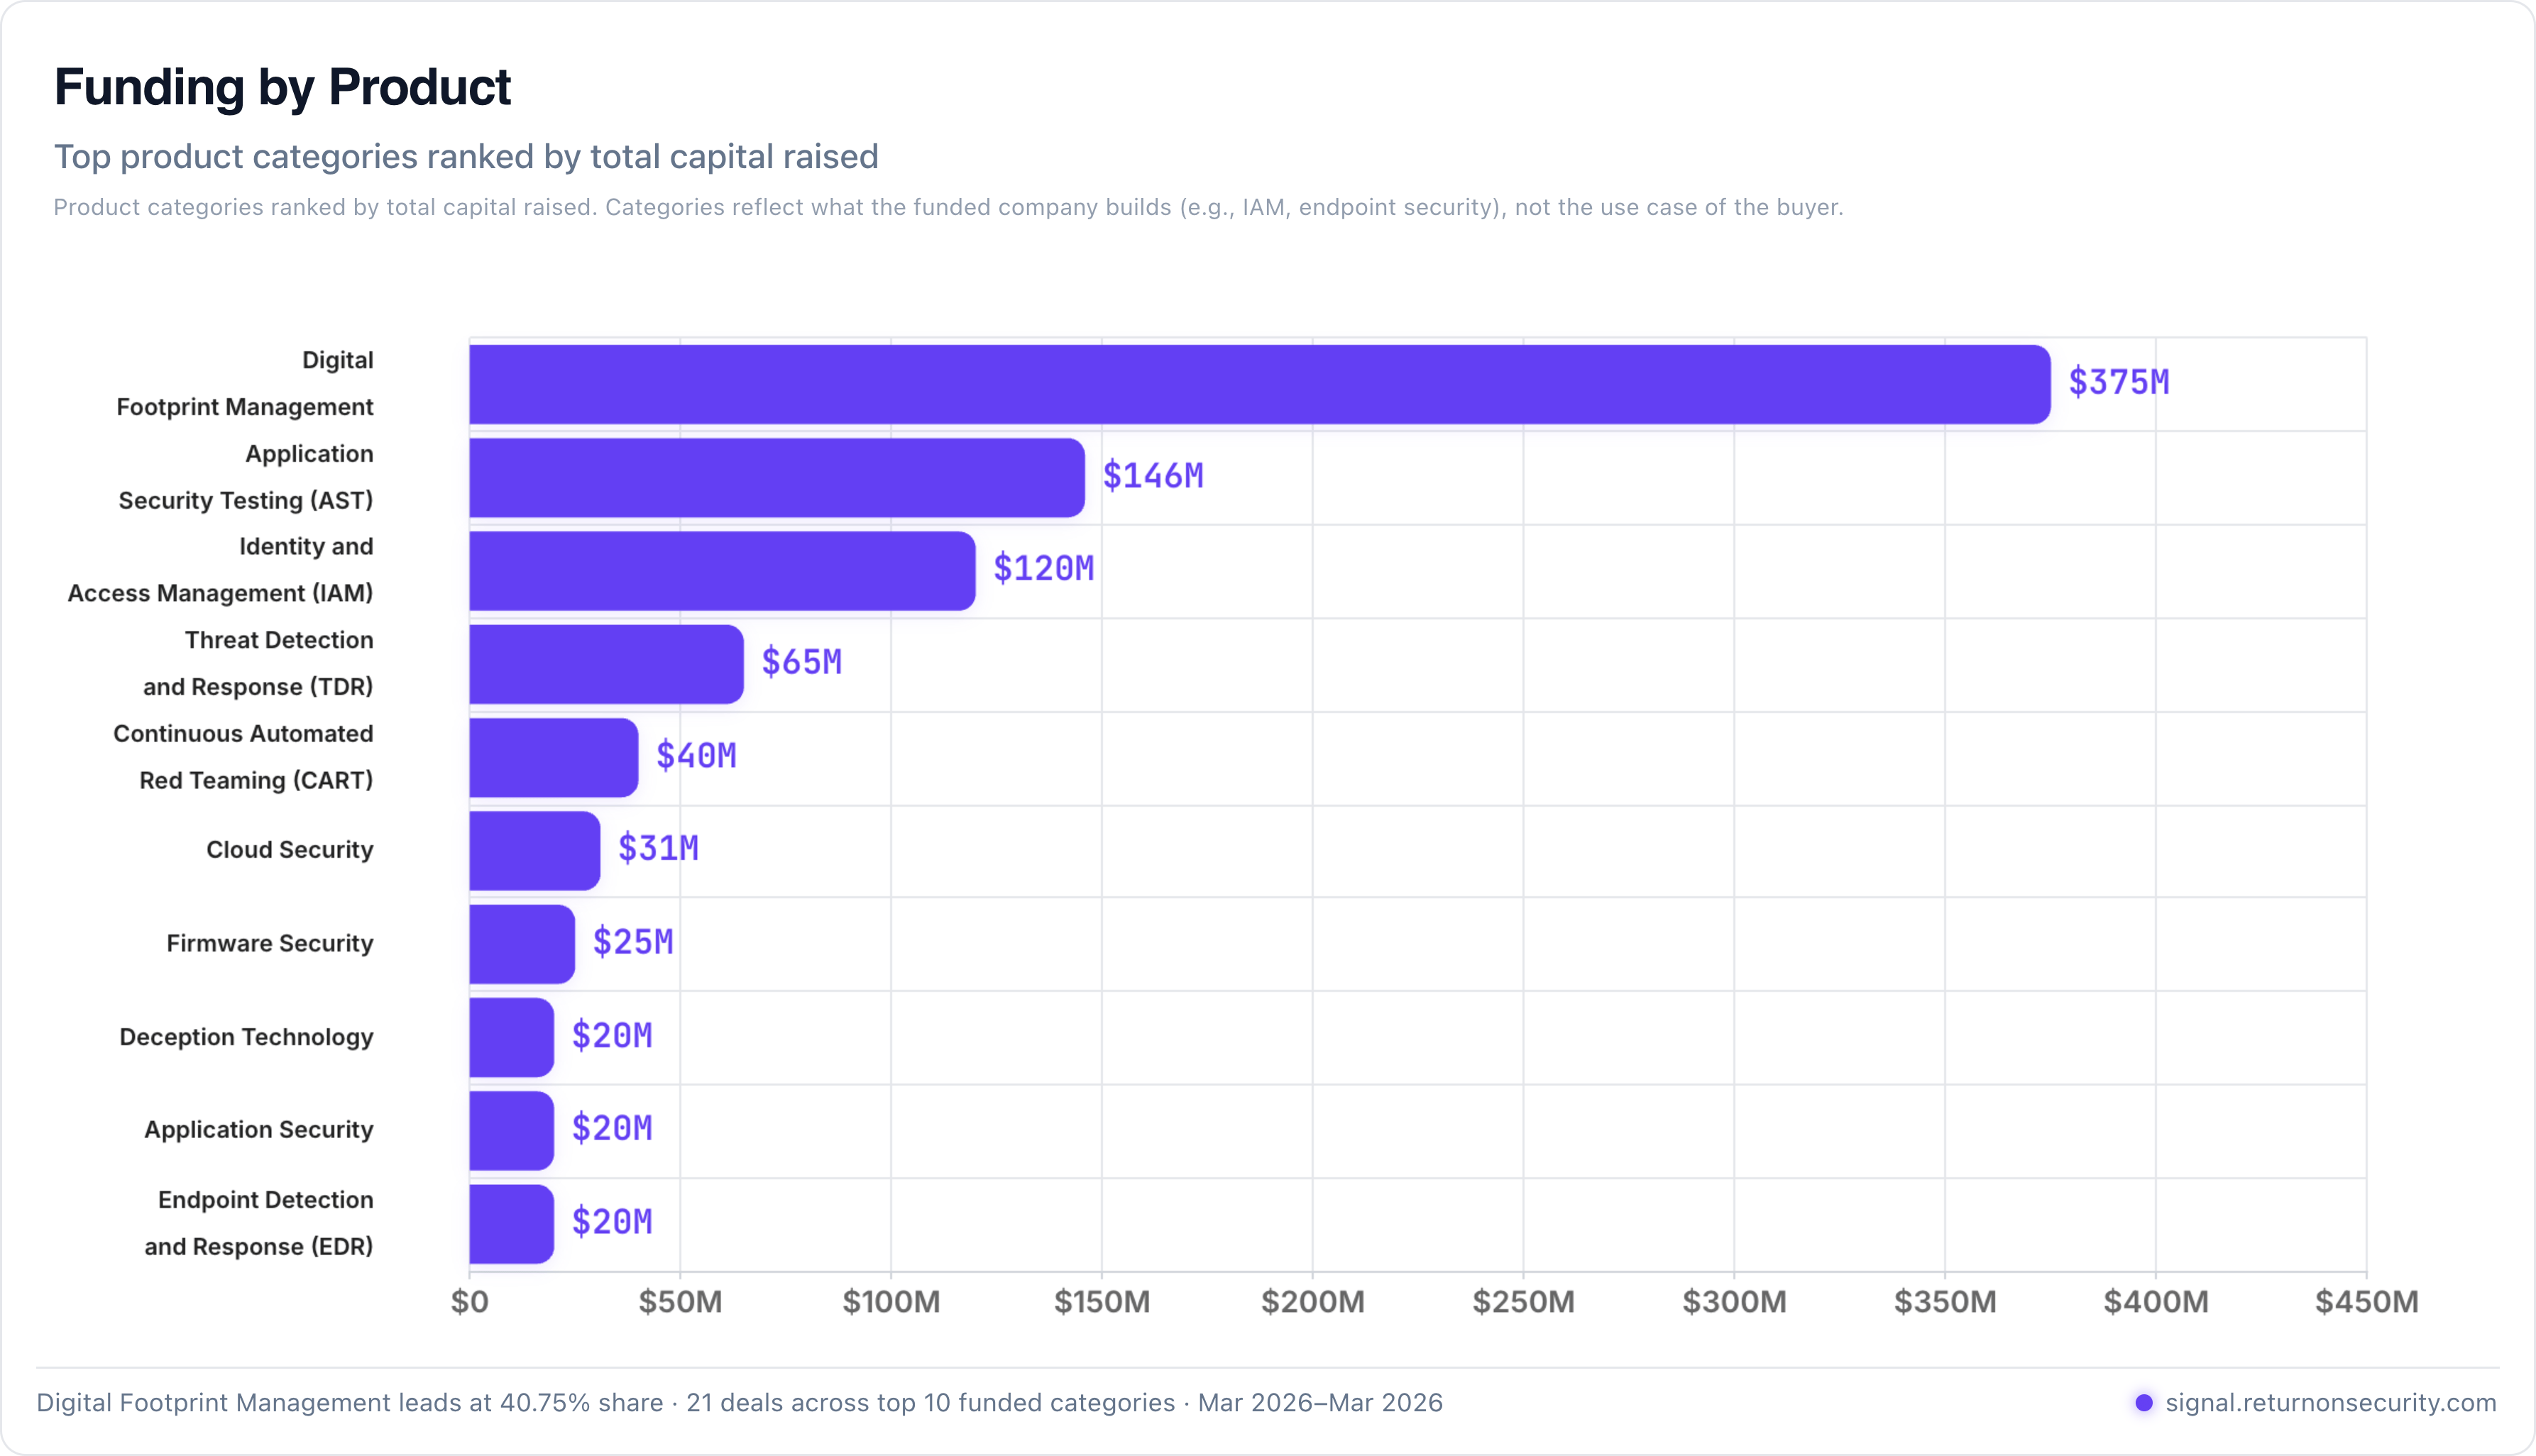Click the $200M axis tick label
This screenshot has height=1456, width=2536.
click(x=1312, y=1301)
